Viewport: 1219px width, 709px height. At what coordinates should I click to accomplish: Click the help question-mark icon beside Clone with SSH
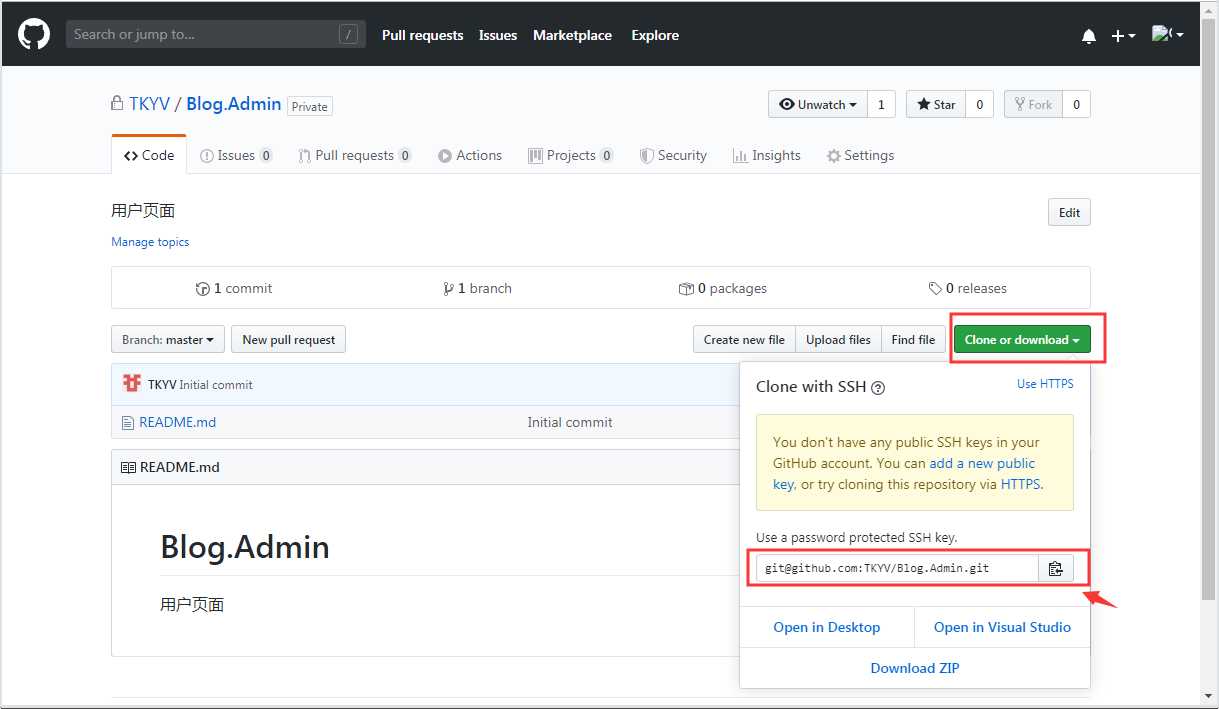878,387
